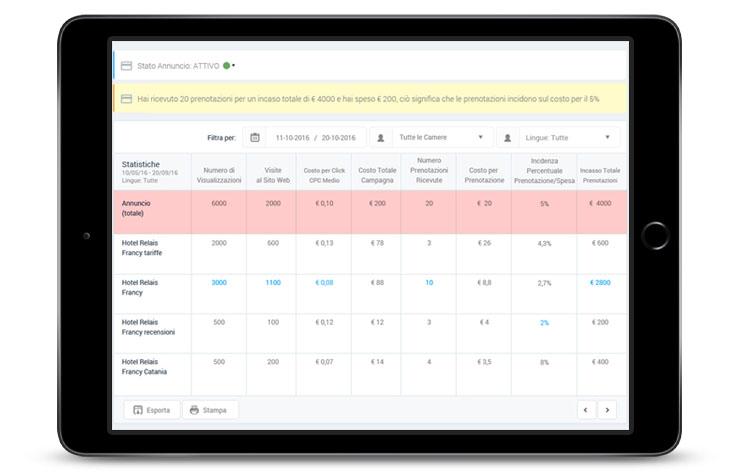Image resolution: width=742 pixels, height=471 pixels.
Task: Click the blue 3000 views value
Action: click(219, 283)
